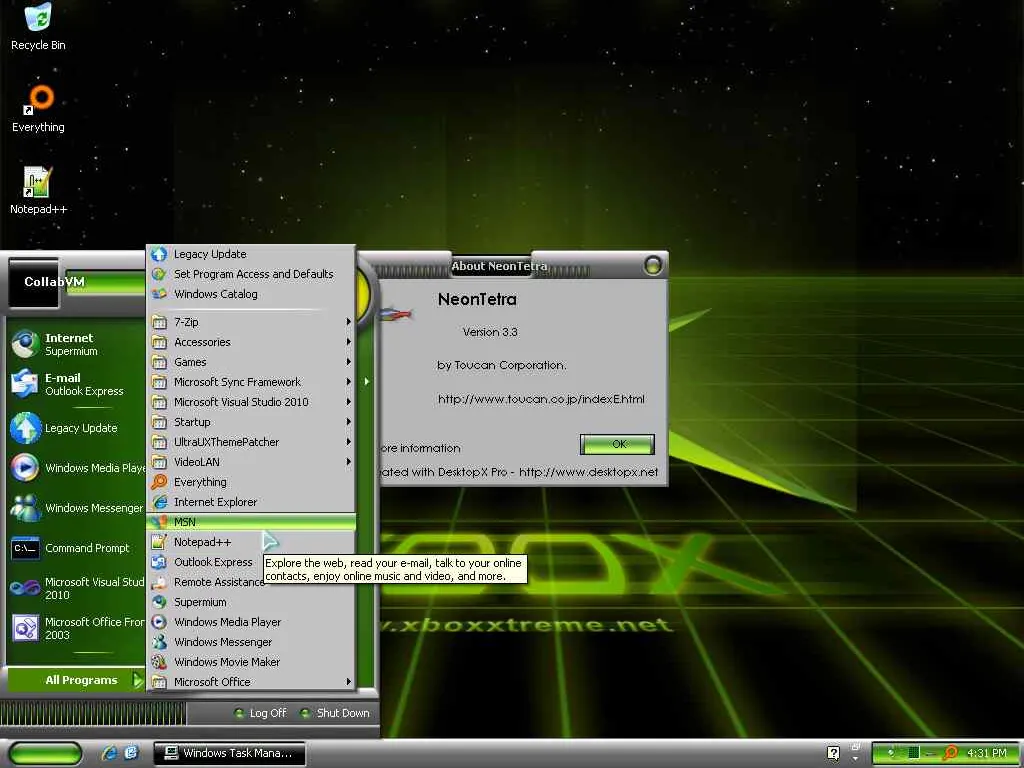Select Windows Messenger in programs list
Image resolution: width=1024 pixels, height=768 pixels.
[251, 642]
